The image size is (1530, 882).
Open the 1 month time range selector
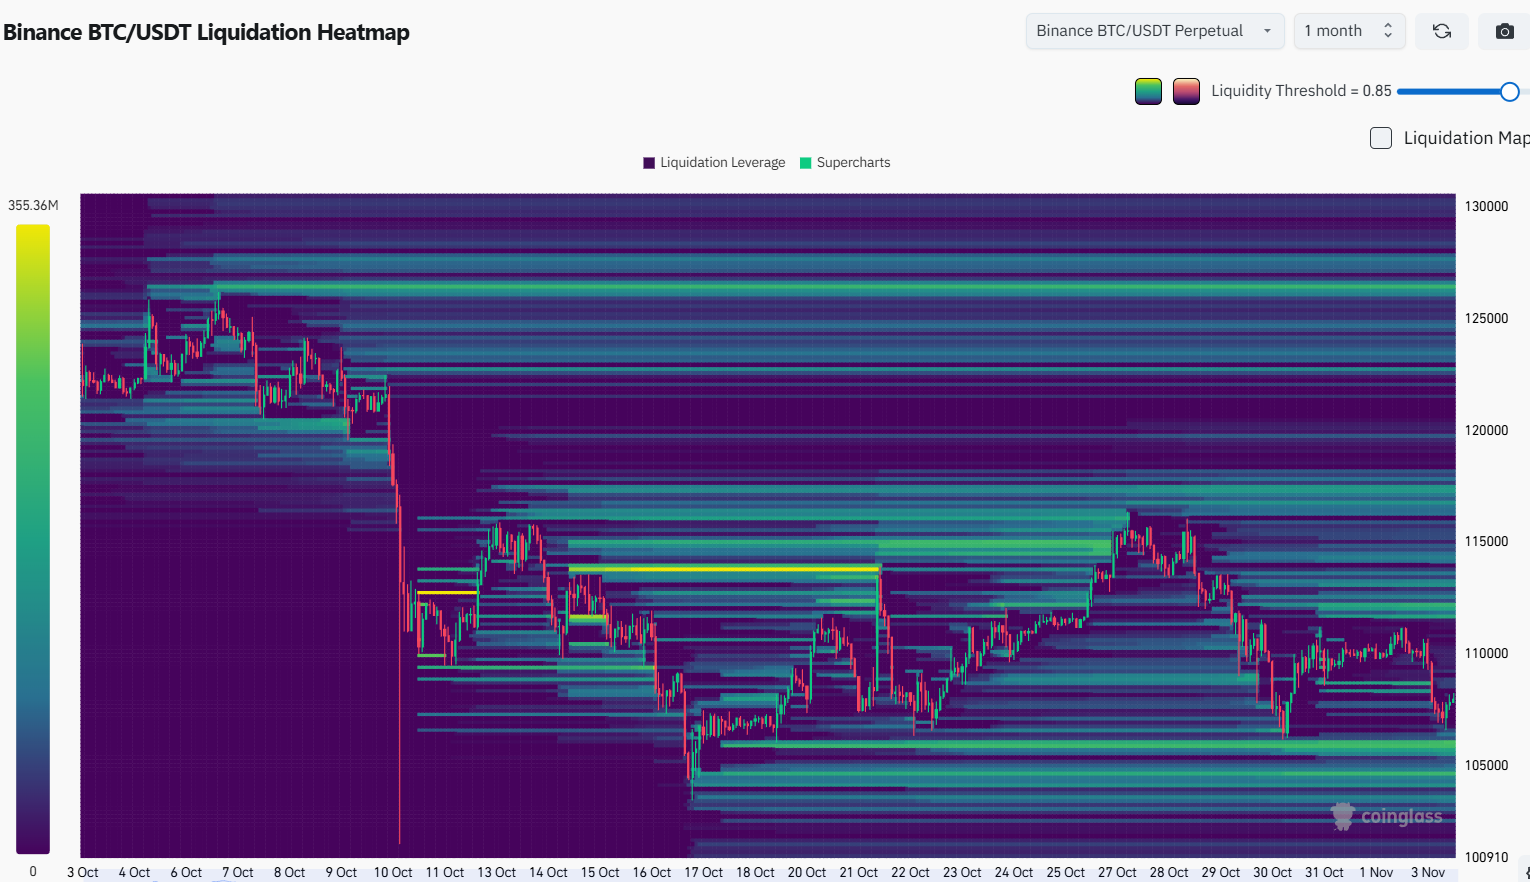(1348, 31)
